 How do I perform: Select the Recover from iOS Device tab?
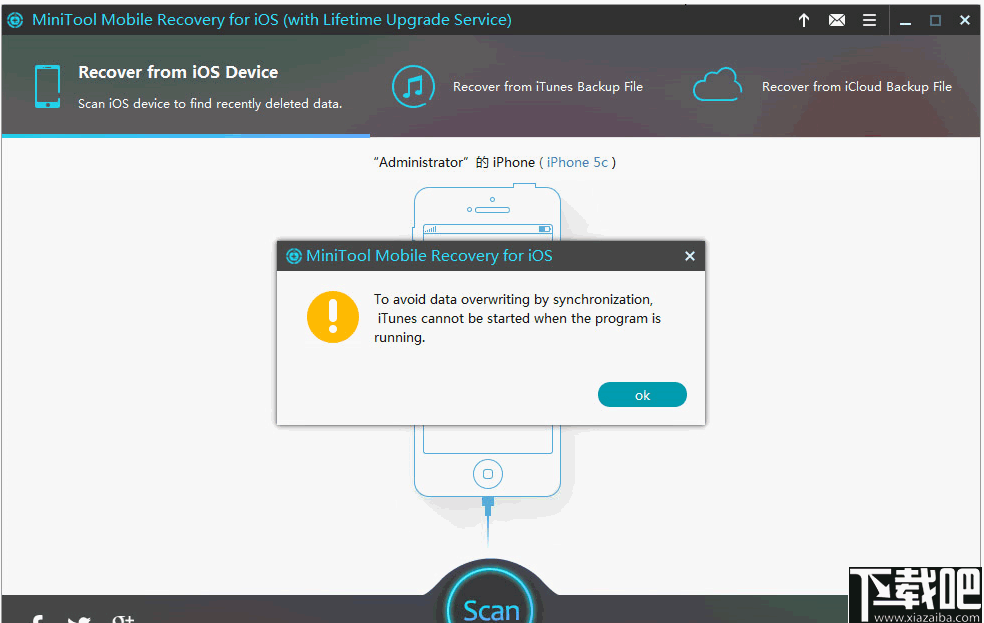[x=178, y=72]
